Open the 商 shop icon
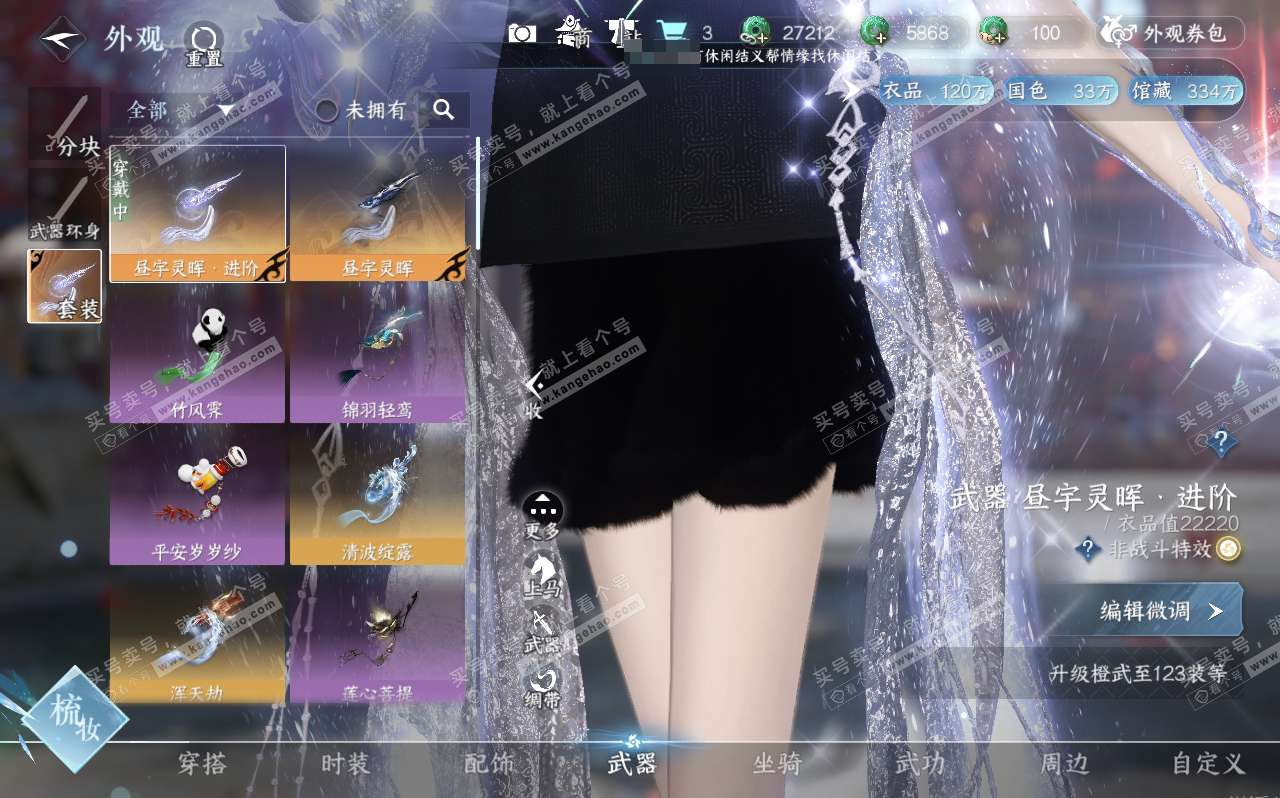Image resolution: width=1280 pixels, height=798 pixels. coord(574,32)
